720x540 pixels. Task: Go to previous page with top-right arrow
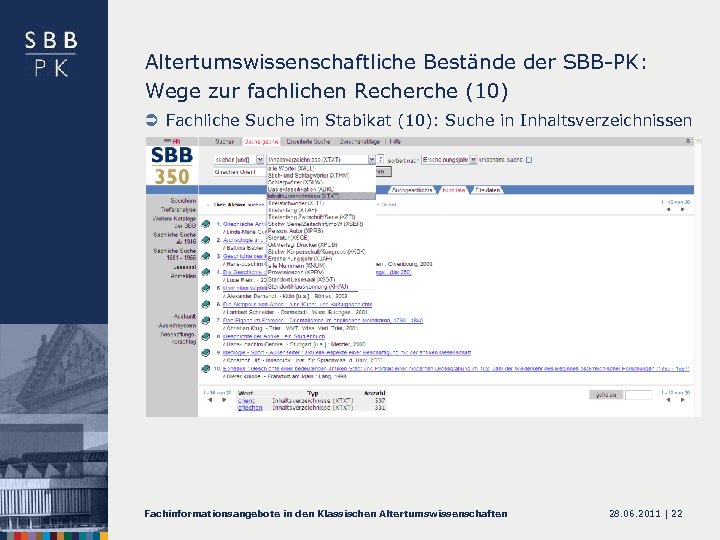pyautogui.click(x=669, y=209)
